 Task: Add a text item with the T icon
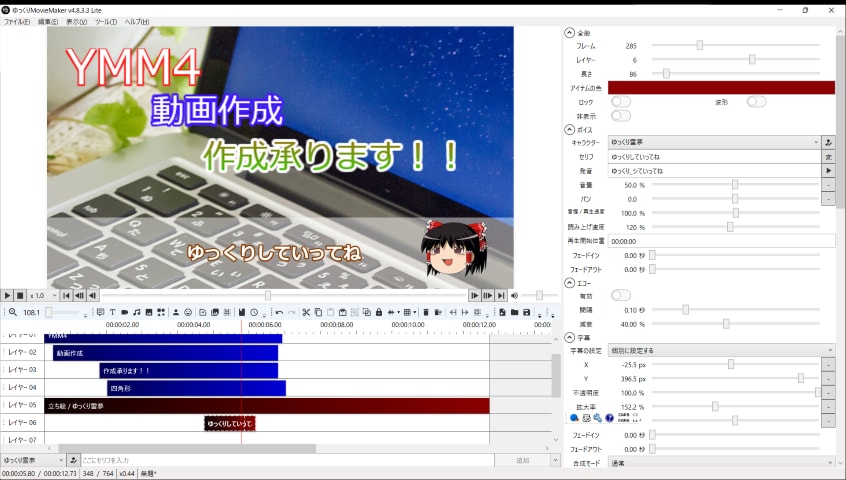[x=112, y=312]
